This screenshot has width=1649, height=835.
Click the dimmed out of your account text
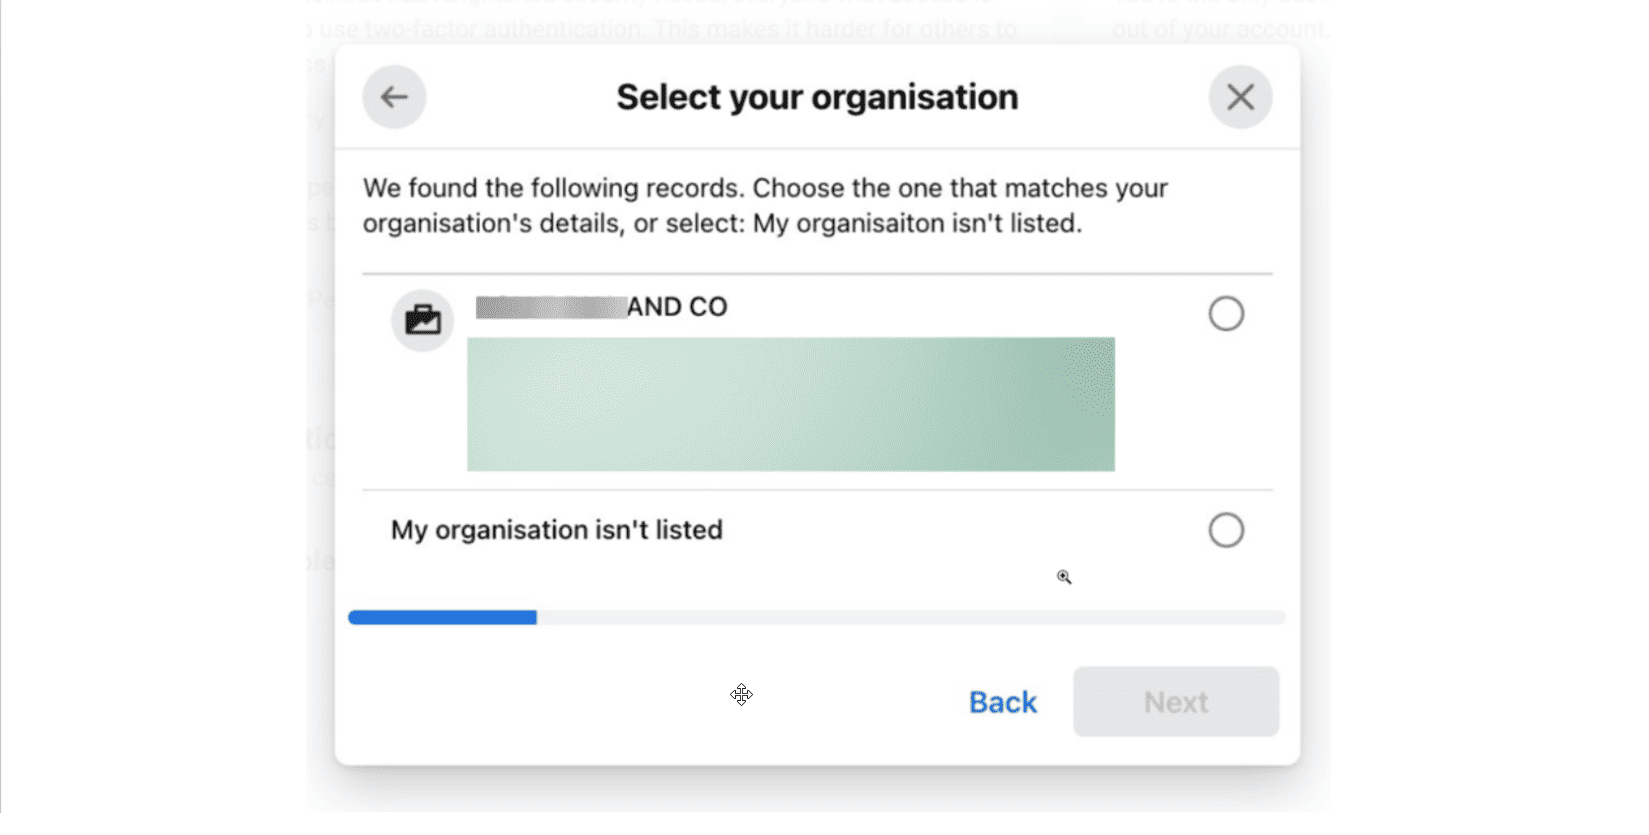point(1220,29)
